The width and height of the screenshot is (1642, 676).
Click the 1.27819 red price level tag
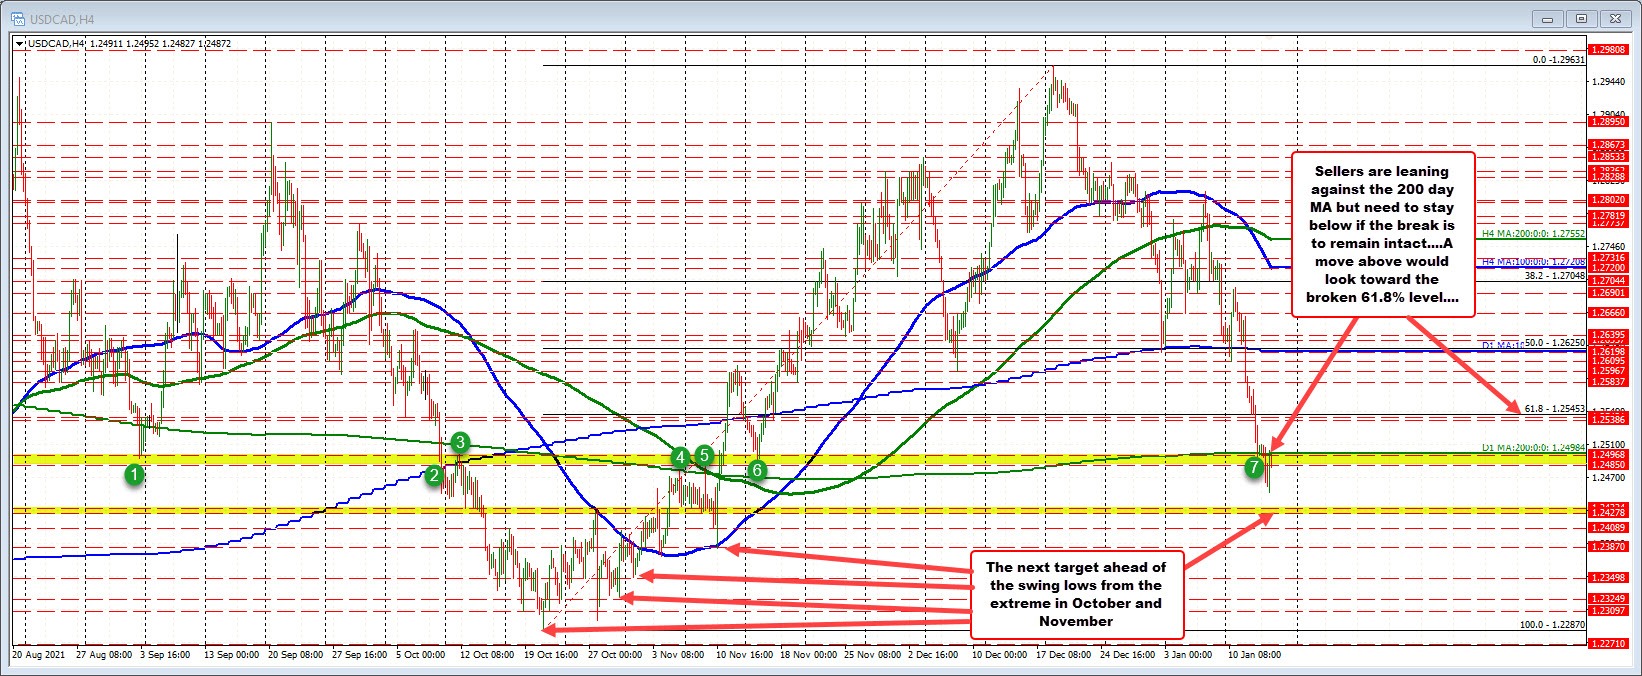tap(1610, 216)
